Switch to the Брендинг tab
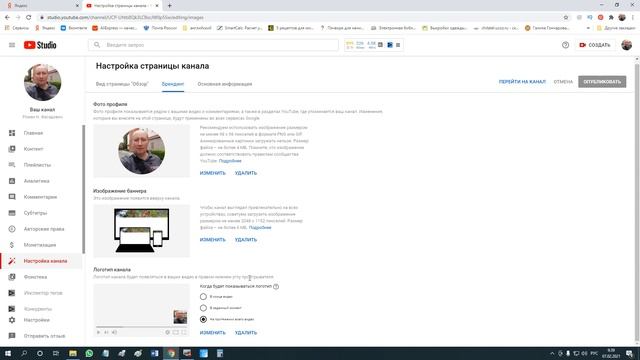The width and height of the screenshot is (640, 360). coord(173,84)
